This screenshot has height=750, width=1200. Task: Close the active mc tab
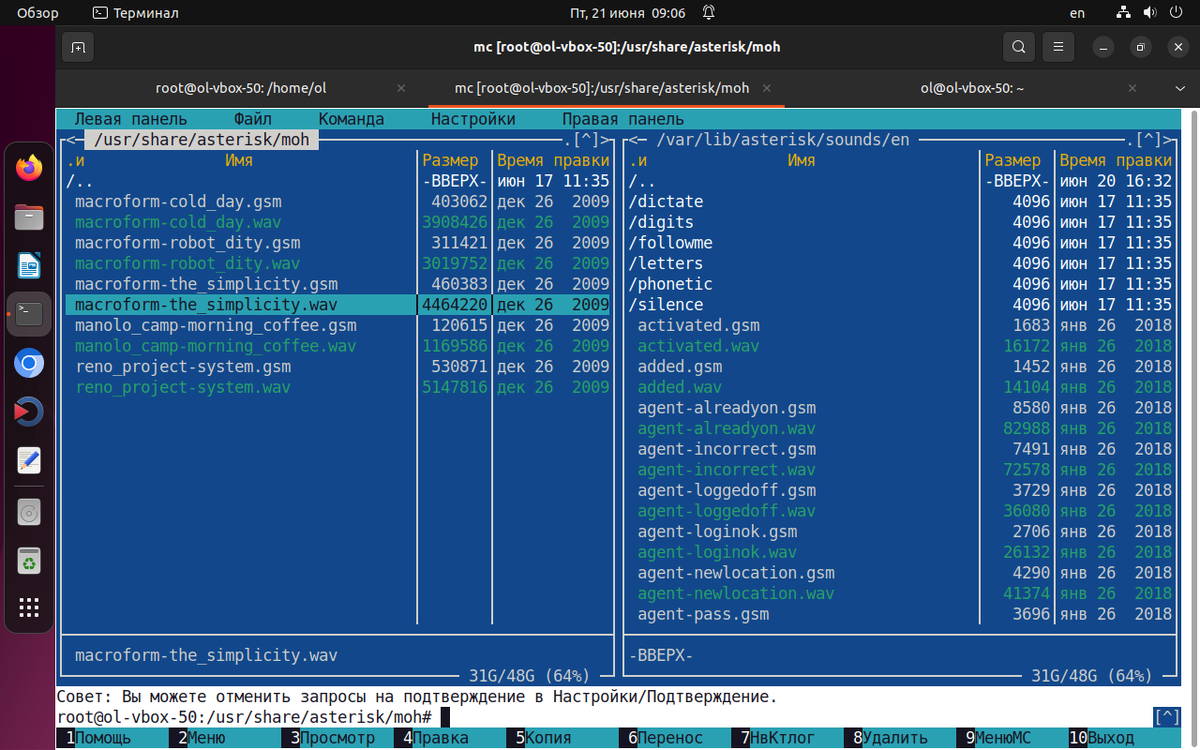[768, 88]
